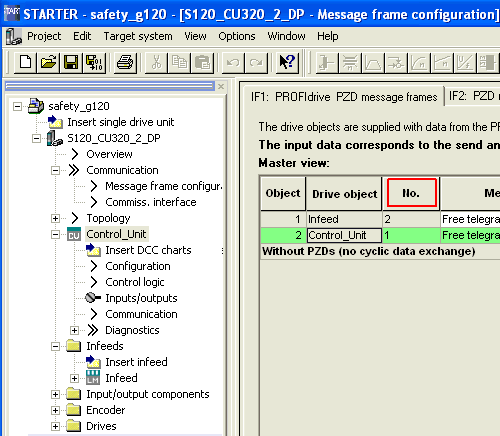Viewport: 500px width, 436px height.
Task: Click the Insert infeed icon
Action: [93, 362]
